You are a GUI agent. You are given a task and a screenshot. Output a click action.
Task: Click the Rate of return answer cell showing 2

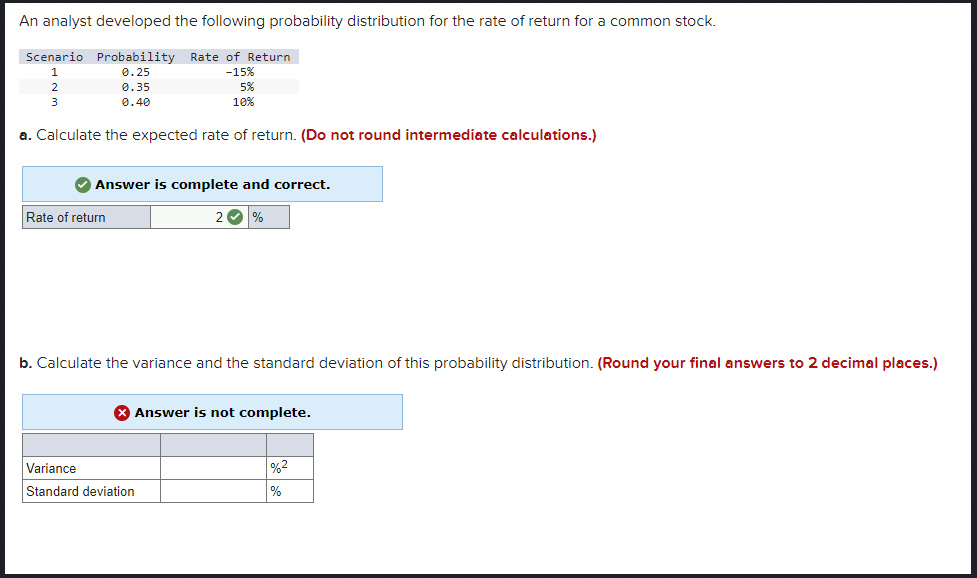click(x=200, y=216)
